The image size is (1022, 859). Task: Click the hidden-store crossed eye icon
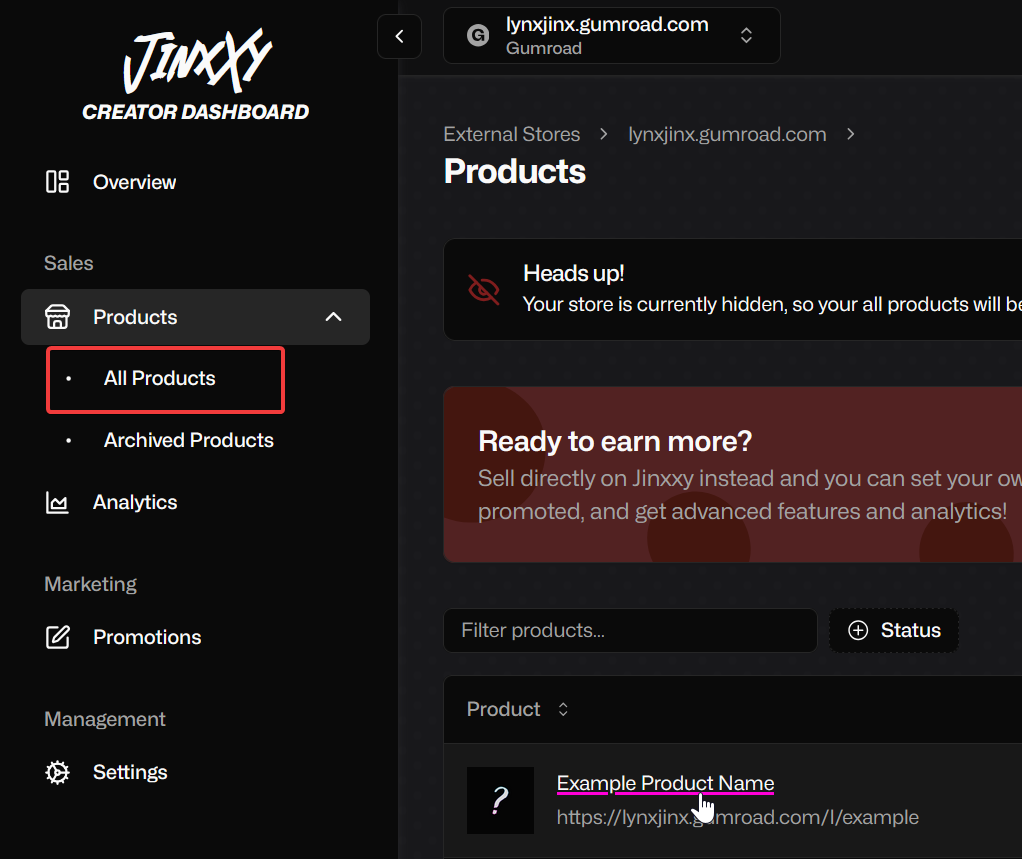click(x=484, y=289)
